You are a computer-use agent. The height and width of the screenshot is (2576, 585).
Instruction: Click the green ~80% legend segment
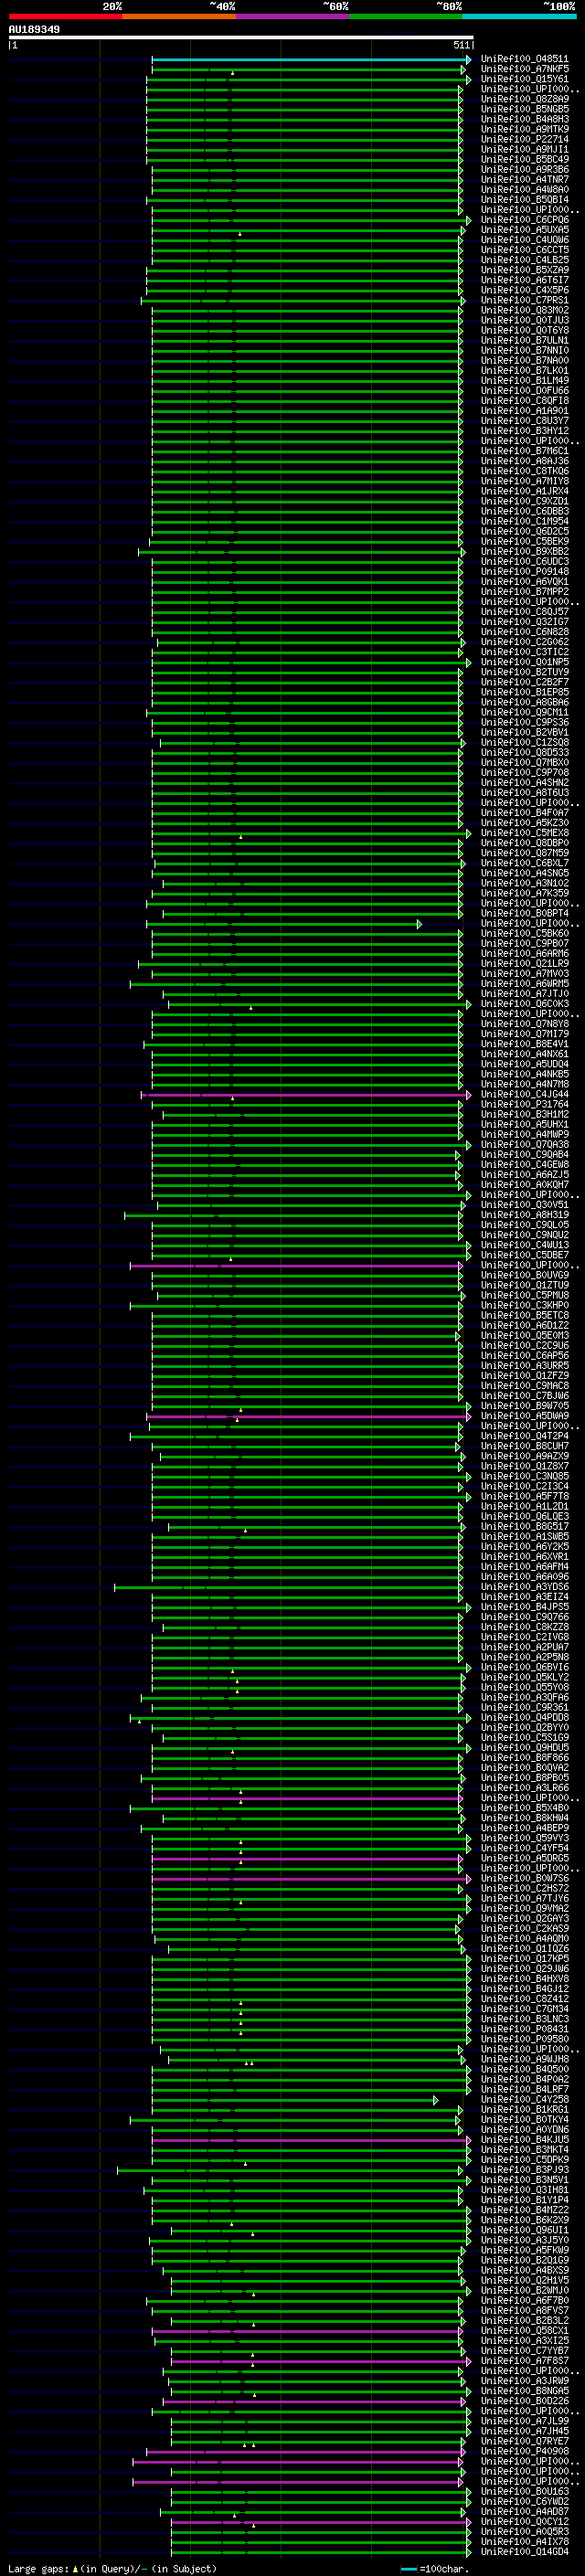point(406,16)
